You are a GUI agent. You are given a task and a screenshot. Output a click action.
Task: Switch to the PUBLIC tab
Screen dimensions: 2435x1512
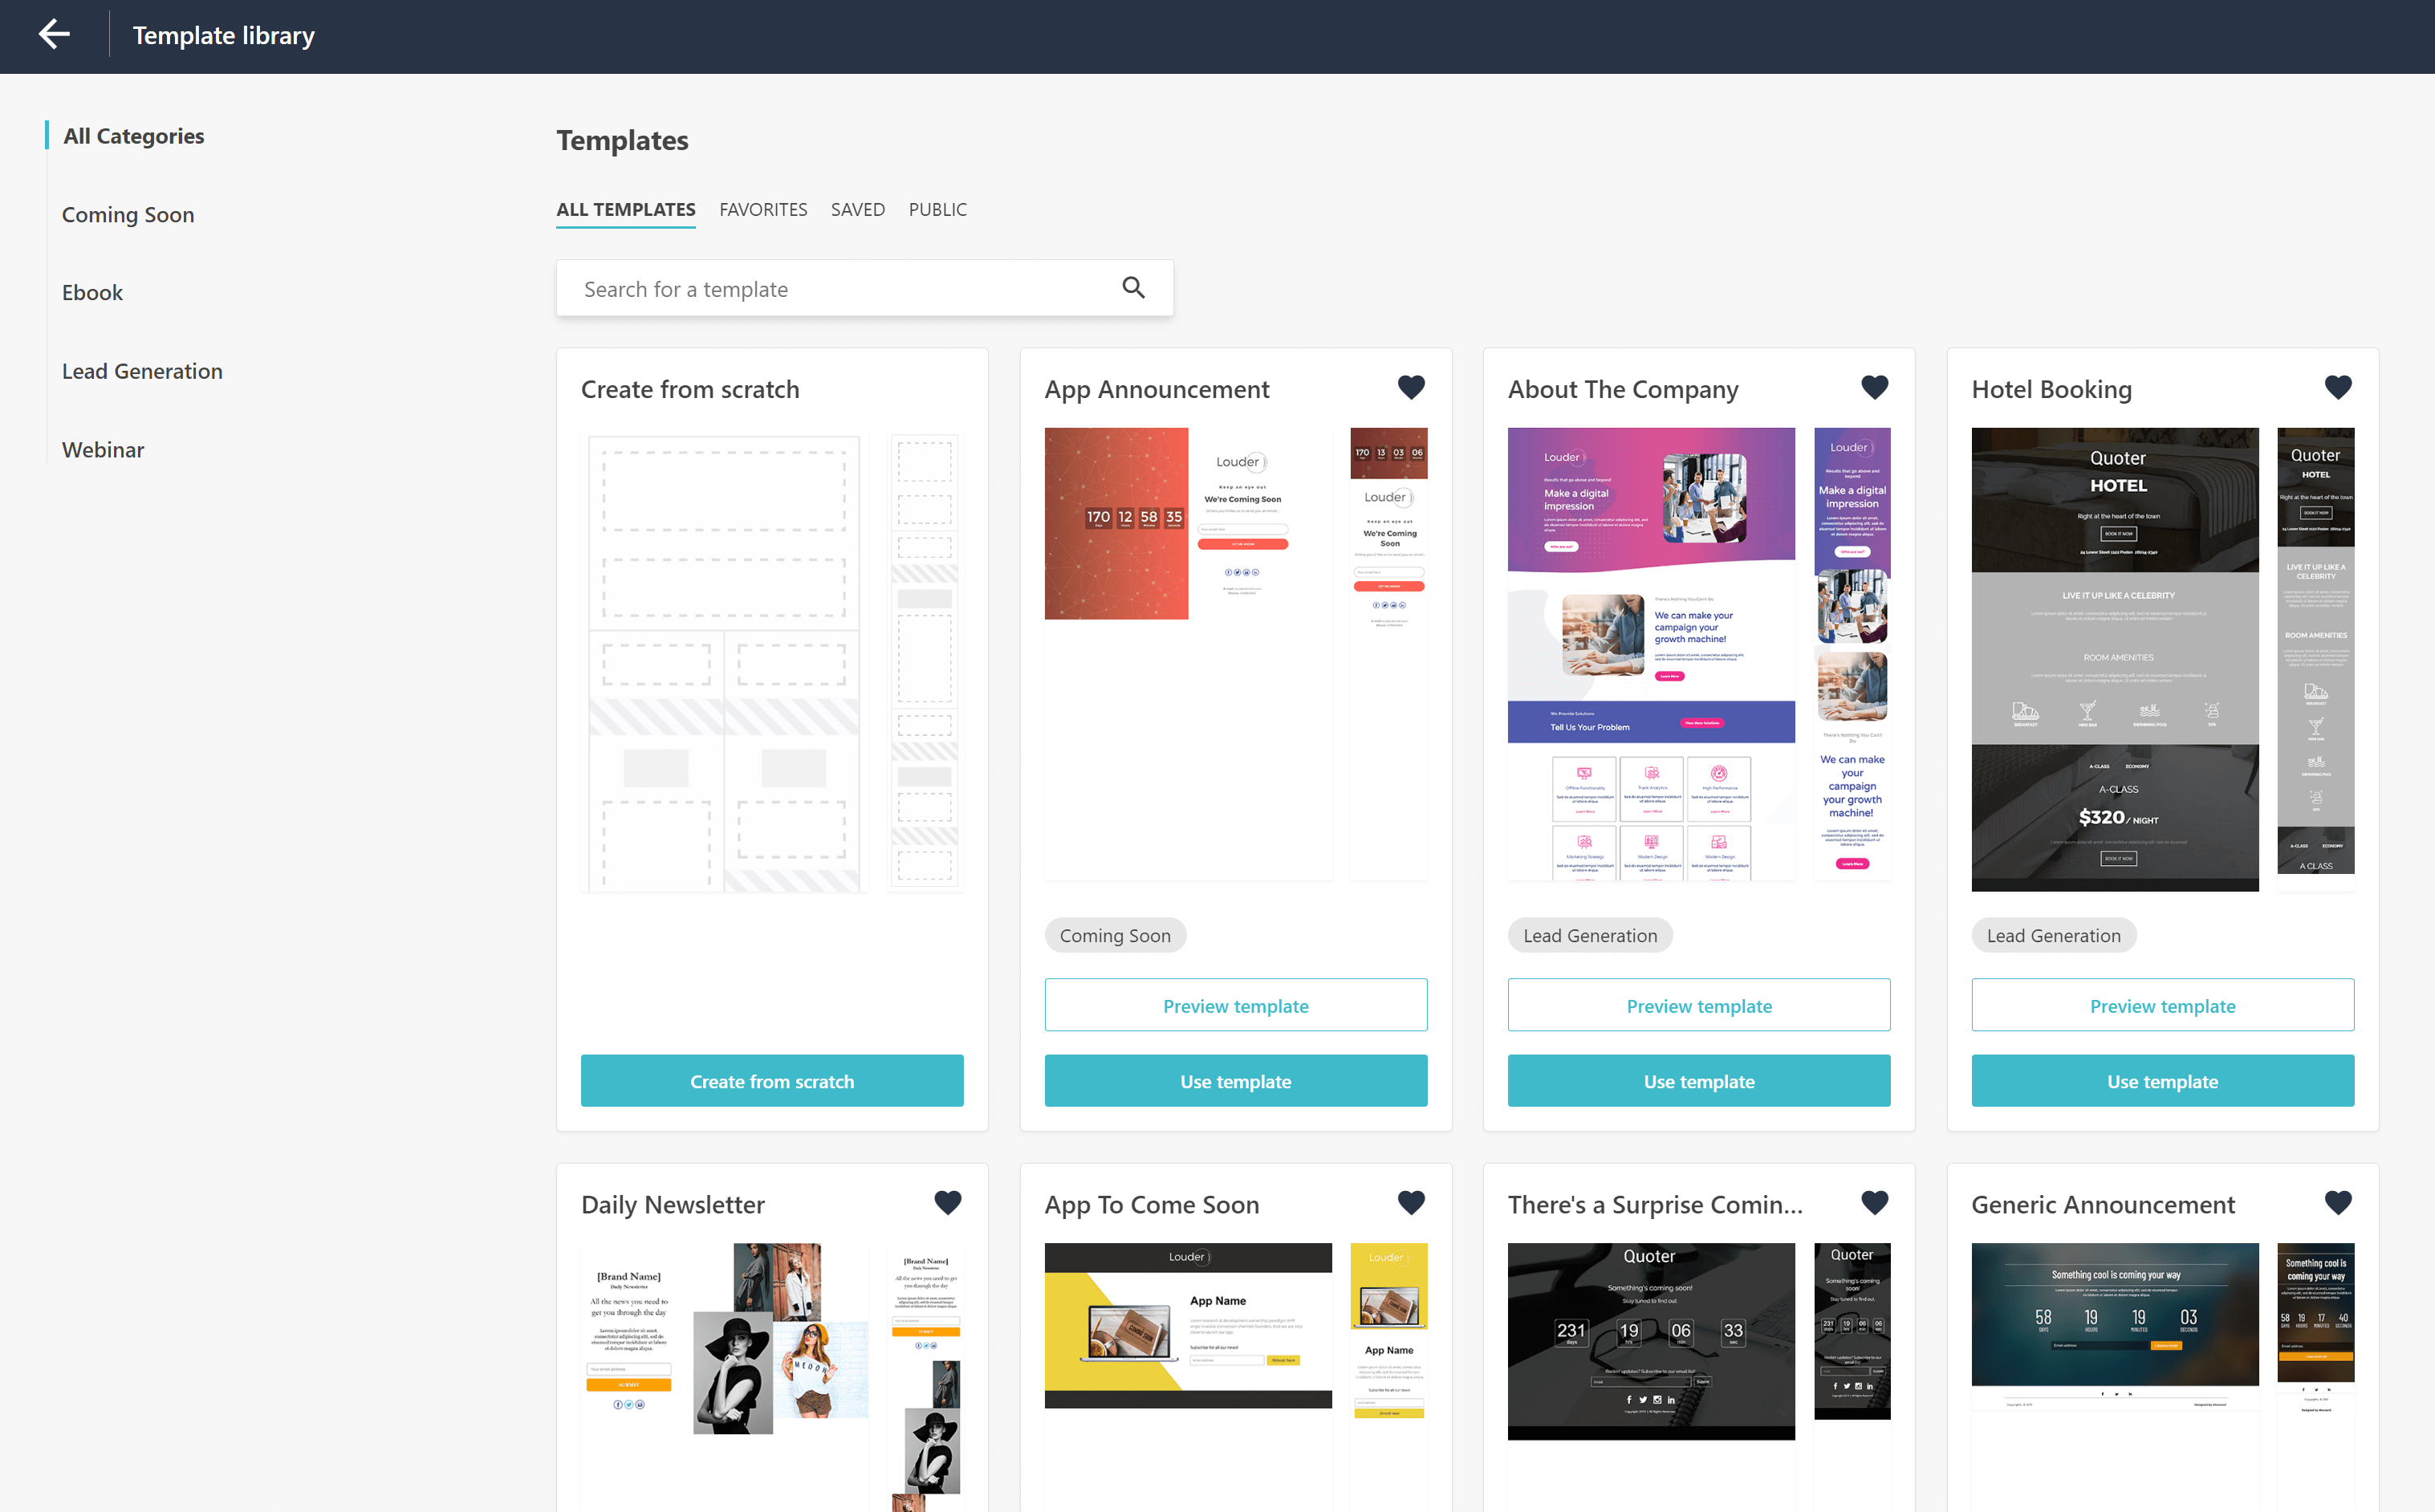click(937, 209)
